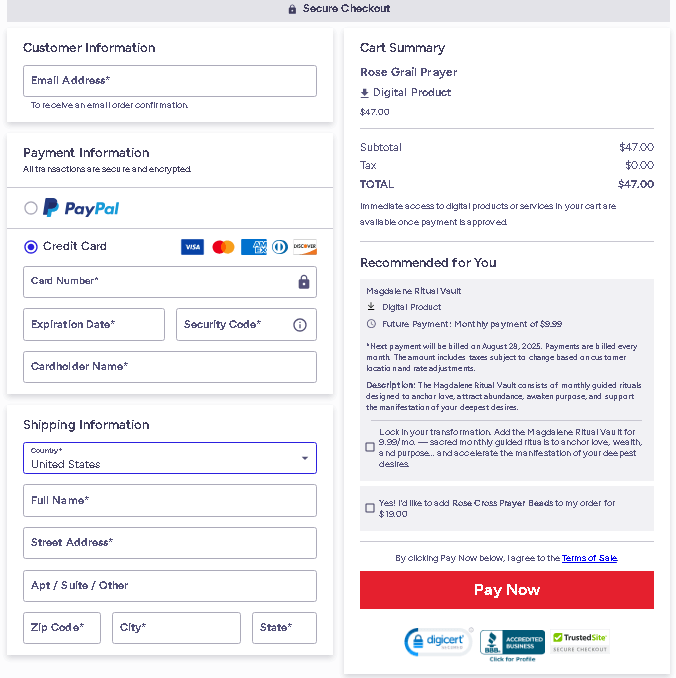Screen dimensions: 676x678
Task: Check the Magdalene Ritual Vault add-on box
Action: (370, 447)
